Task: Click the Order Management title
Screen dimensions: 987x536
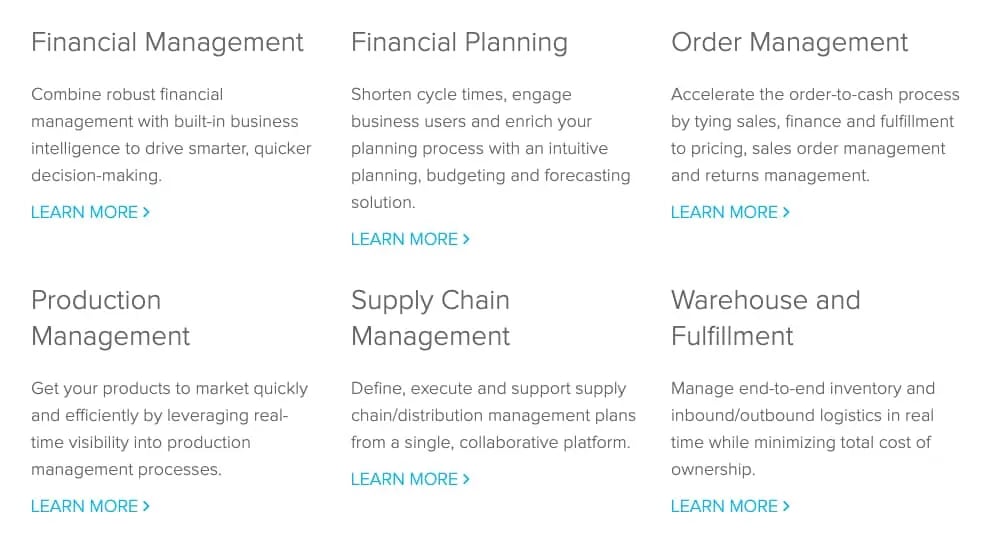Action: coord(789,42)
